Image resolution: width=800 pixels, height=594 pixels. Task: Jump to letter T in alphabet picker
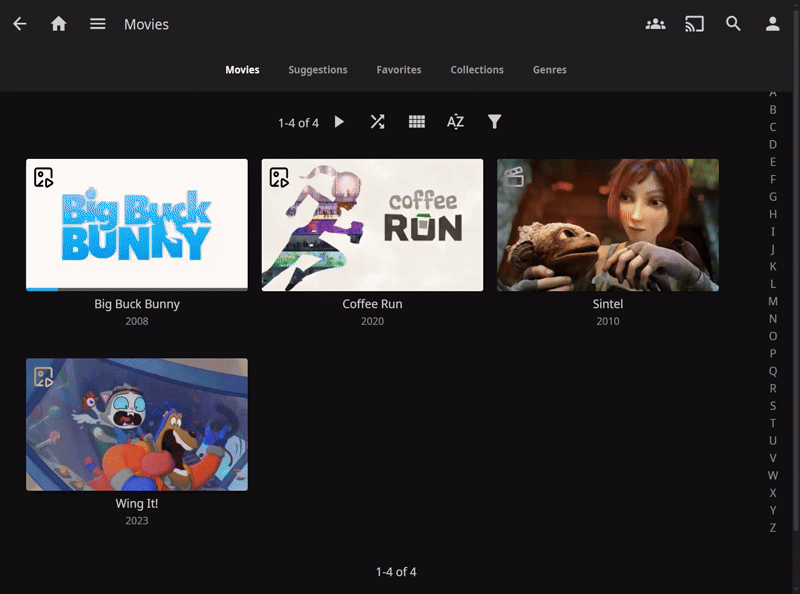click(x=773, y=423)
